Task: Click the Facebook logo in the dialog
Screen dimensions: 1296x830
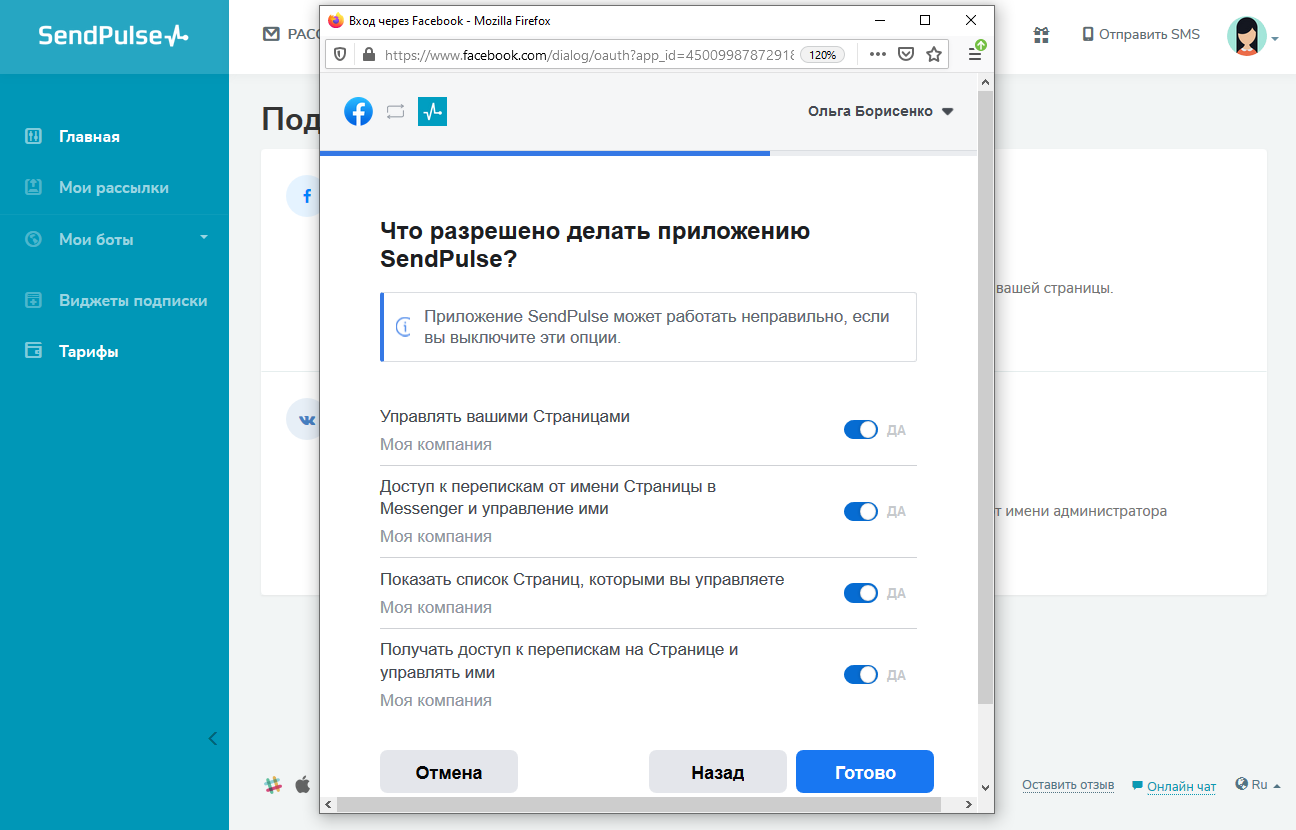Action: point(359,111)
